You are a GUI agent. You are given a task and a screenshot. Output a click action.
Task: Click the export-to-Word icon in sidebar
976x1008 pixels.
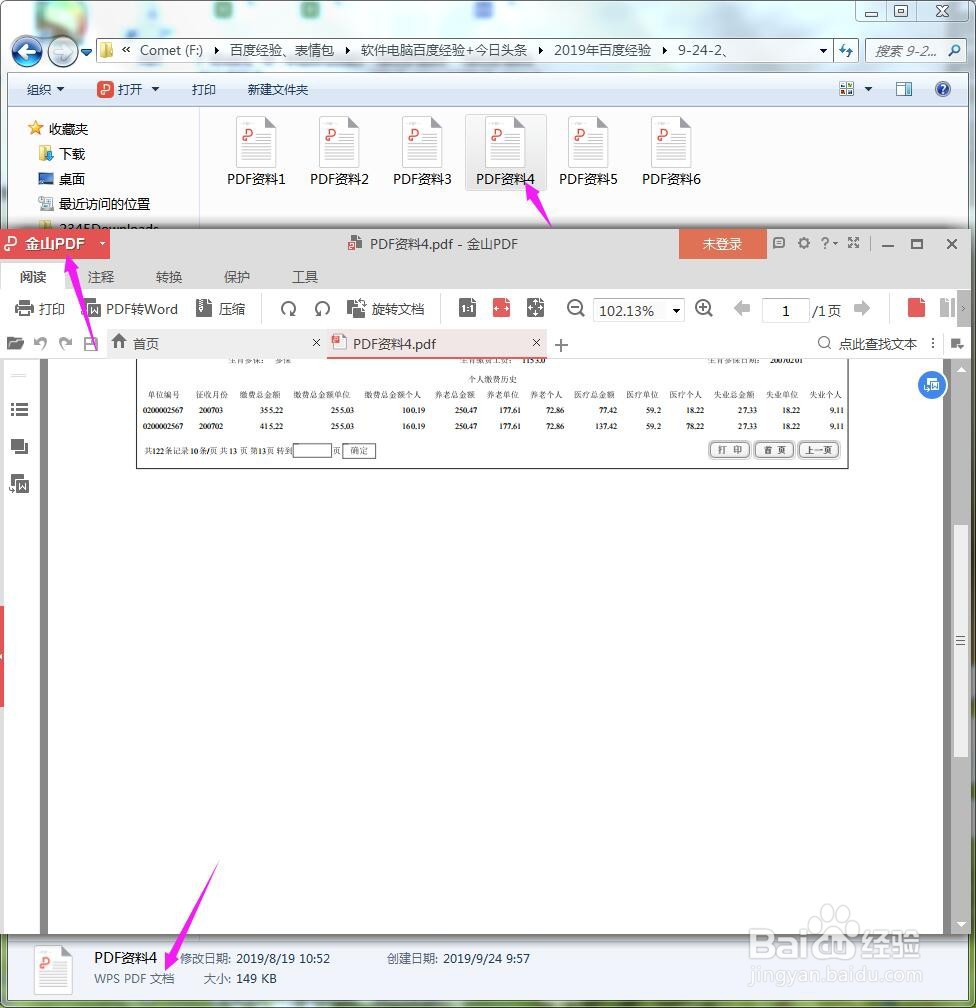click(20, 485)
